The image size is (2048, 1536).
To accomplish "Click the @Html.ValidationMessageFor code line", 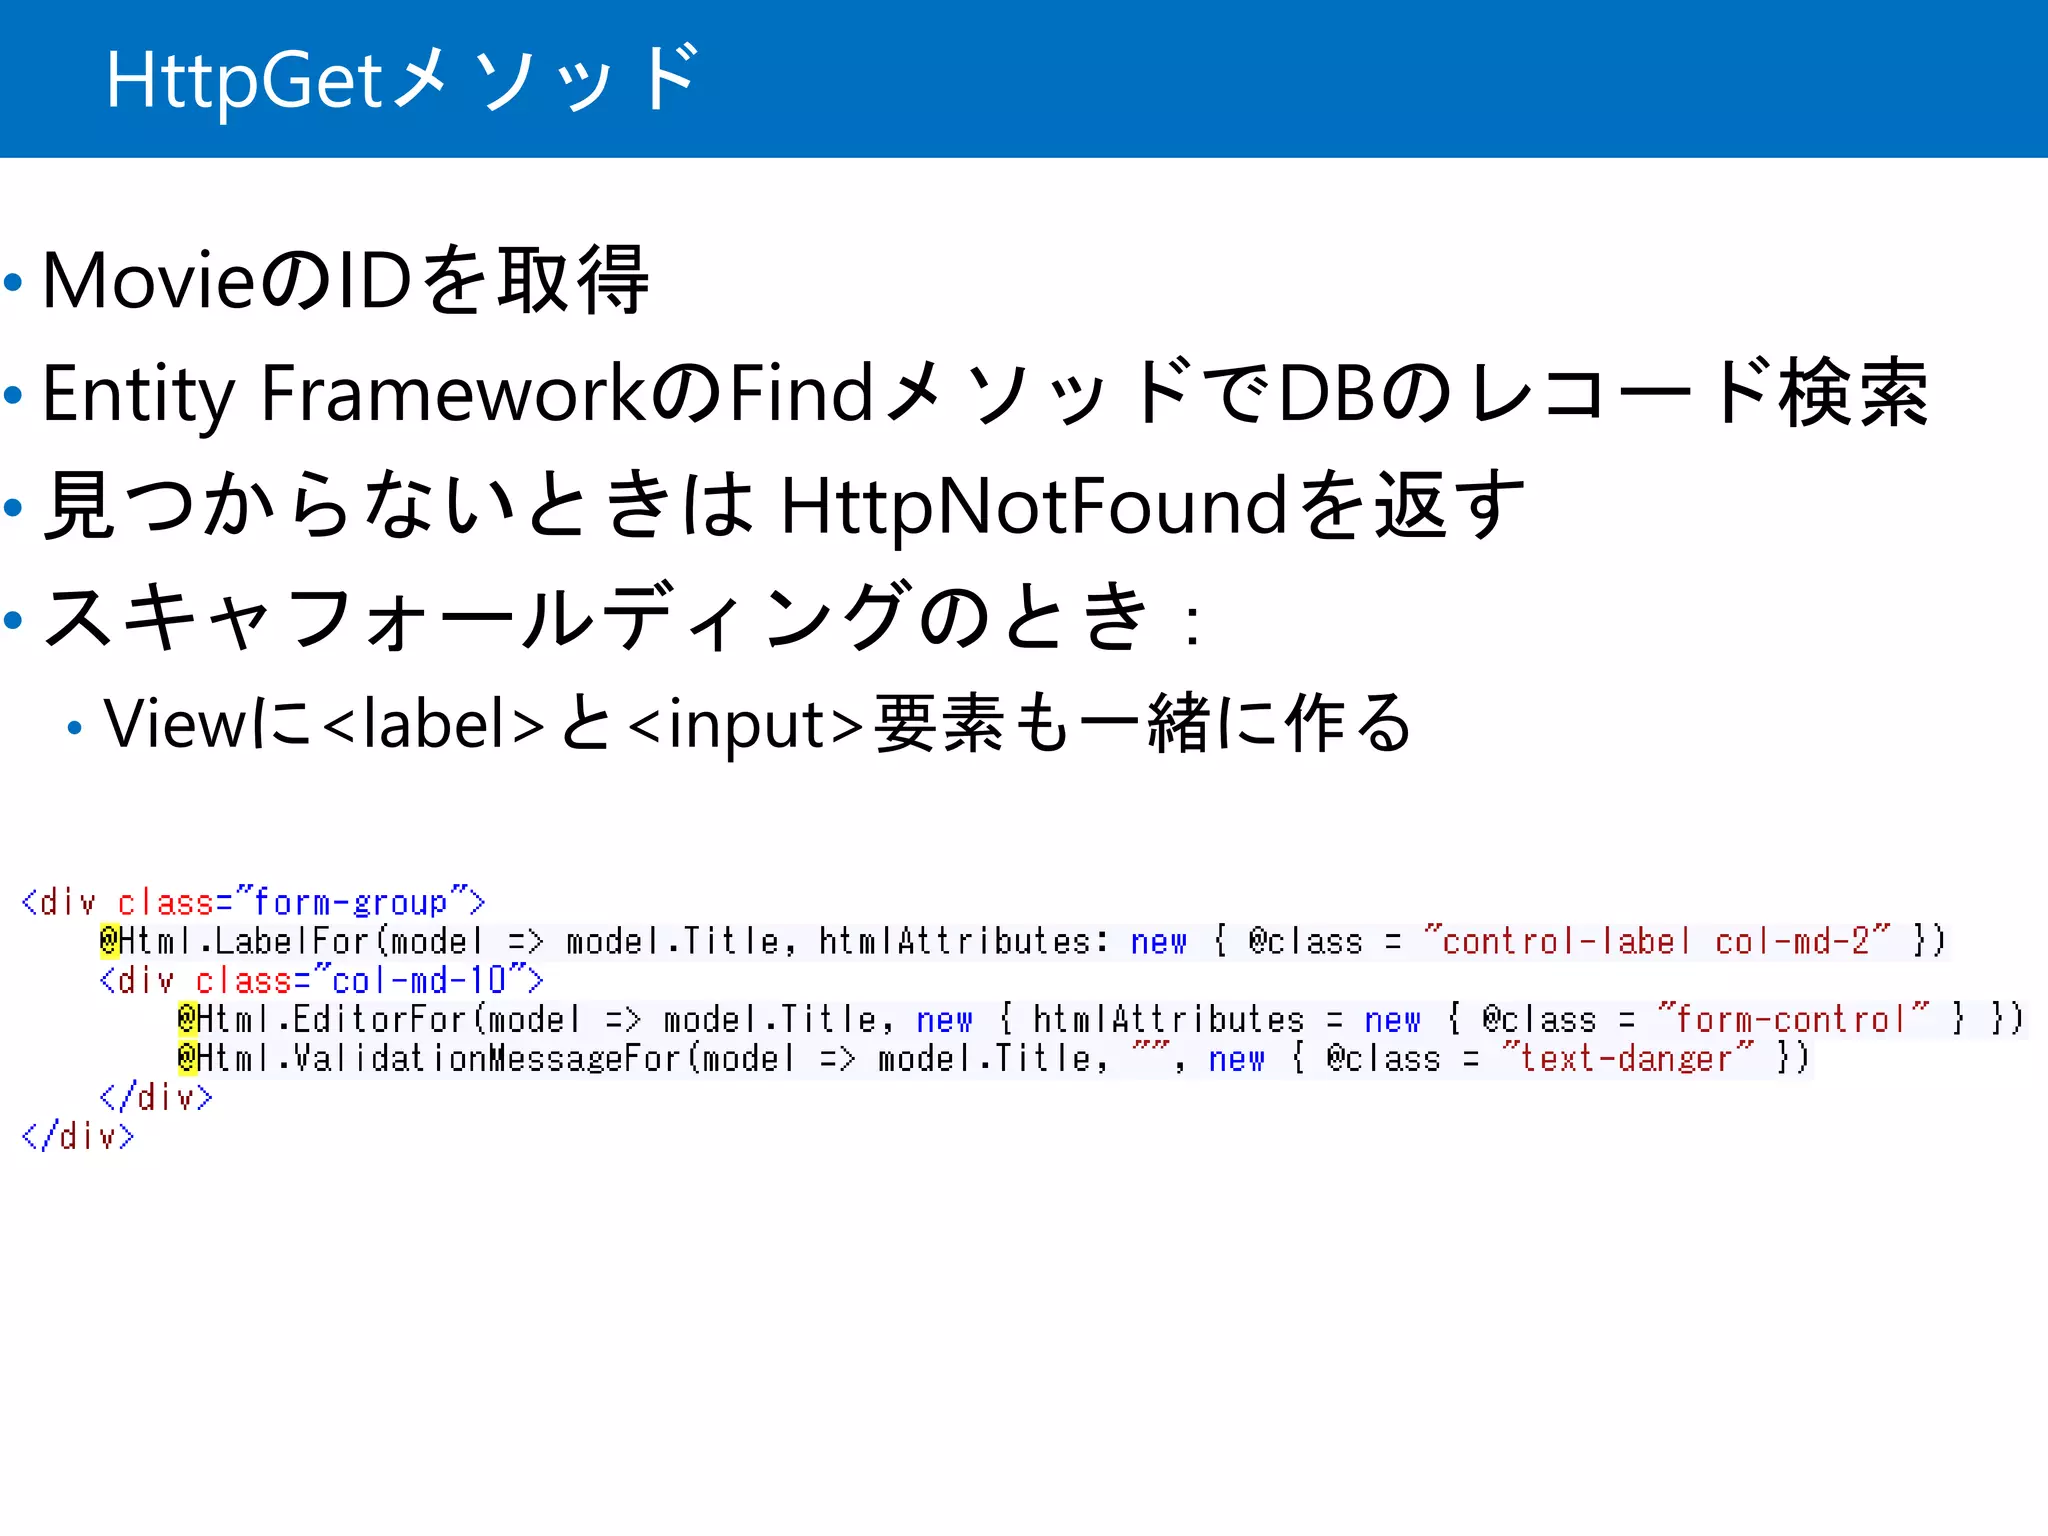I will [x=994, y=1058].
